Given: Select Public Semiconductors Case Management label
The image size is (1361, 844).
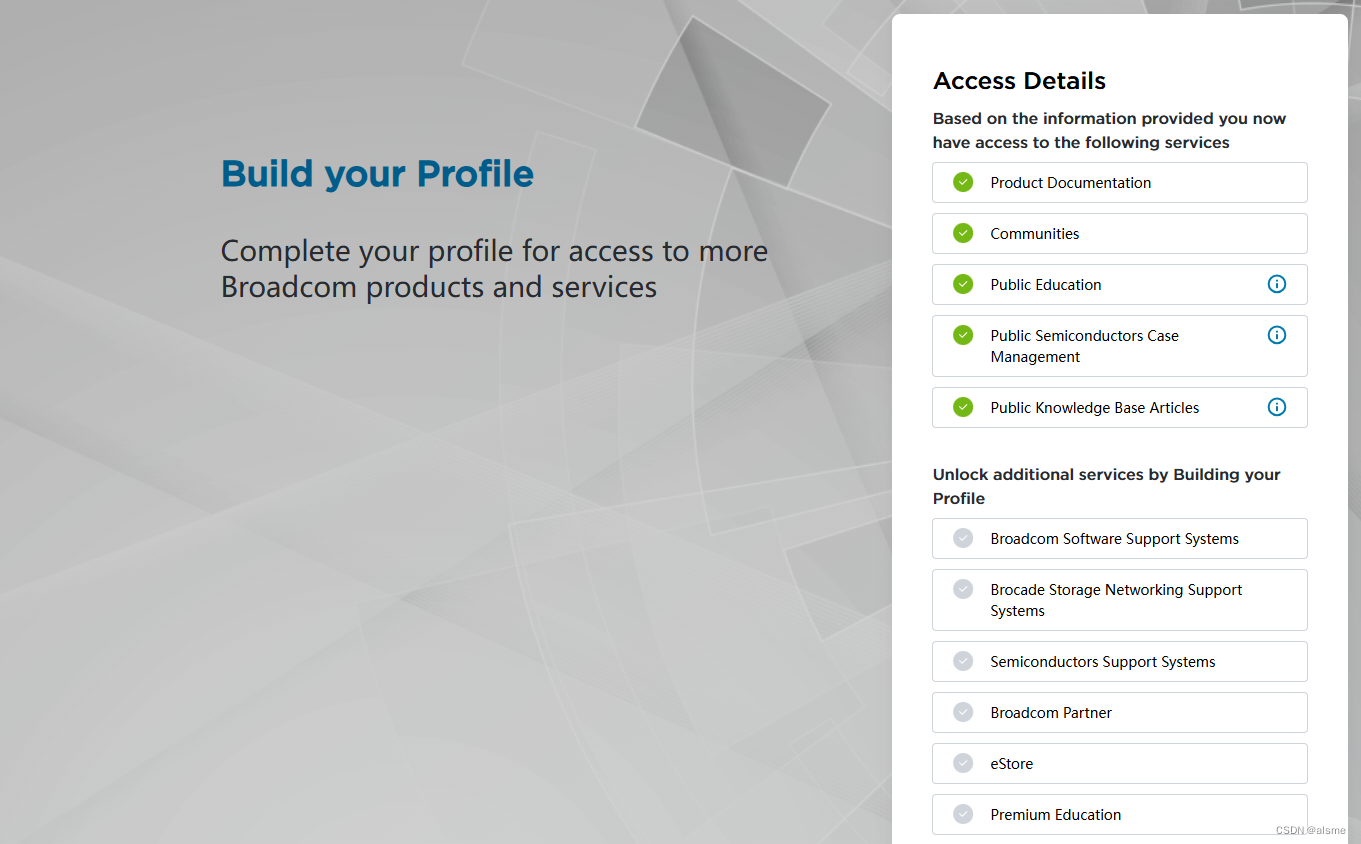Looking at the screenshot, I should tap(1085, 346).
